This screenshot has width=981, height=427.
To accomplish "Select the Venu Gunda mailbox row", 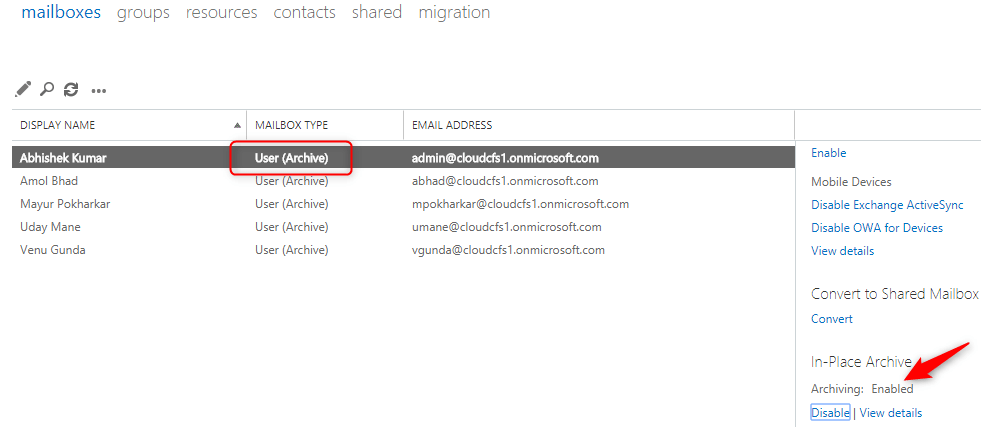I will (x=404, y=250).
